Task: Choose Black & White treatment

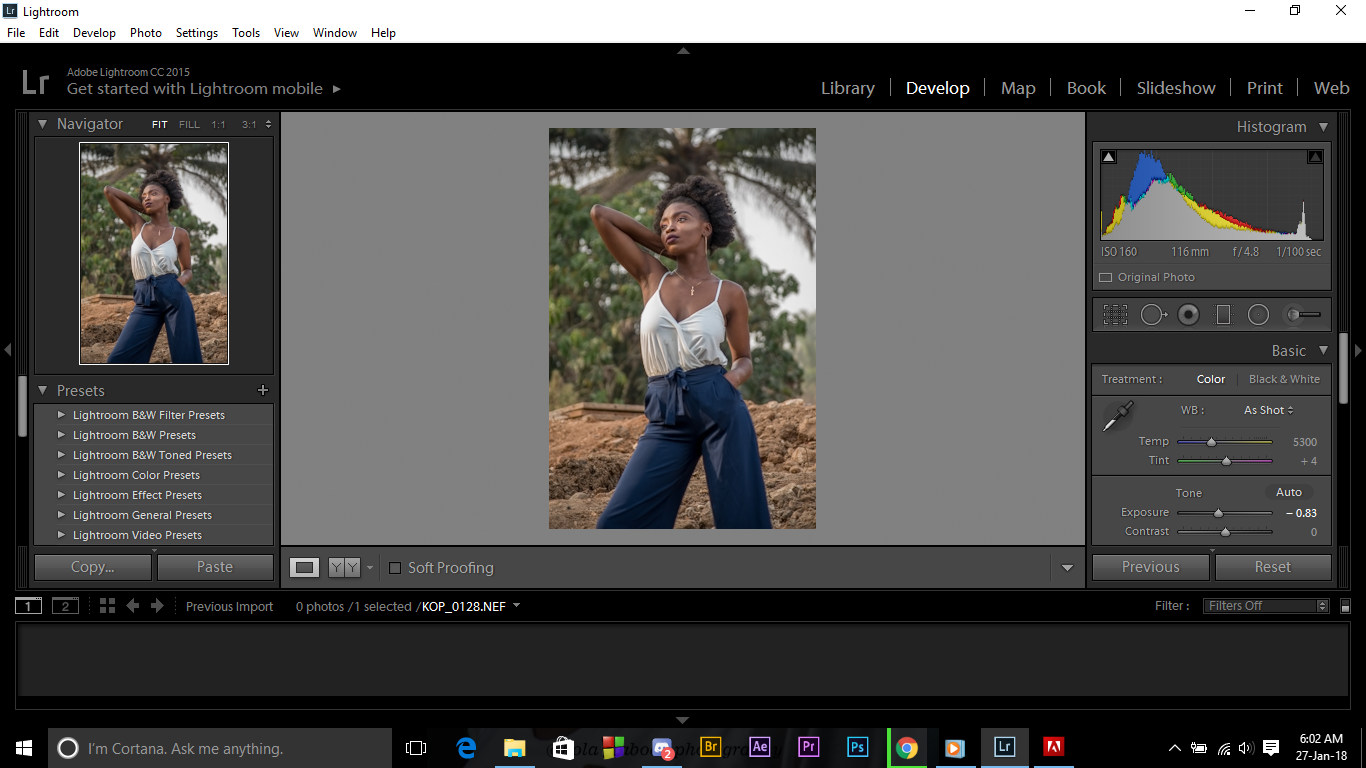Action: tap(1284, 379)
